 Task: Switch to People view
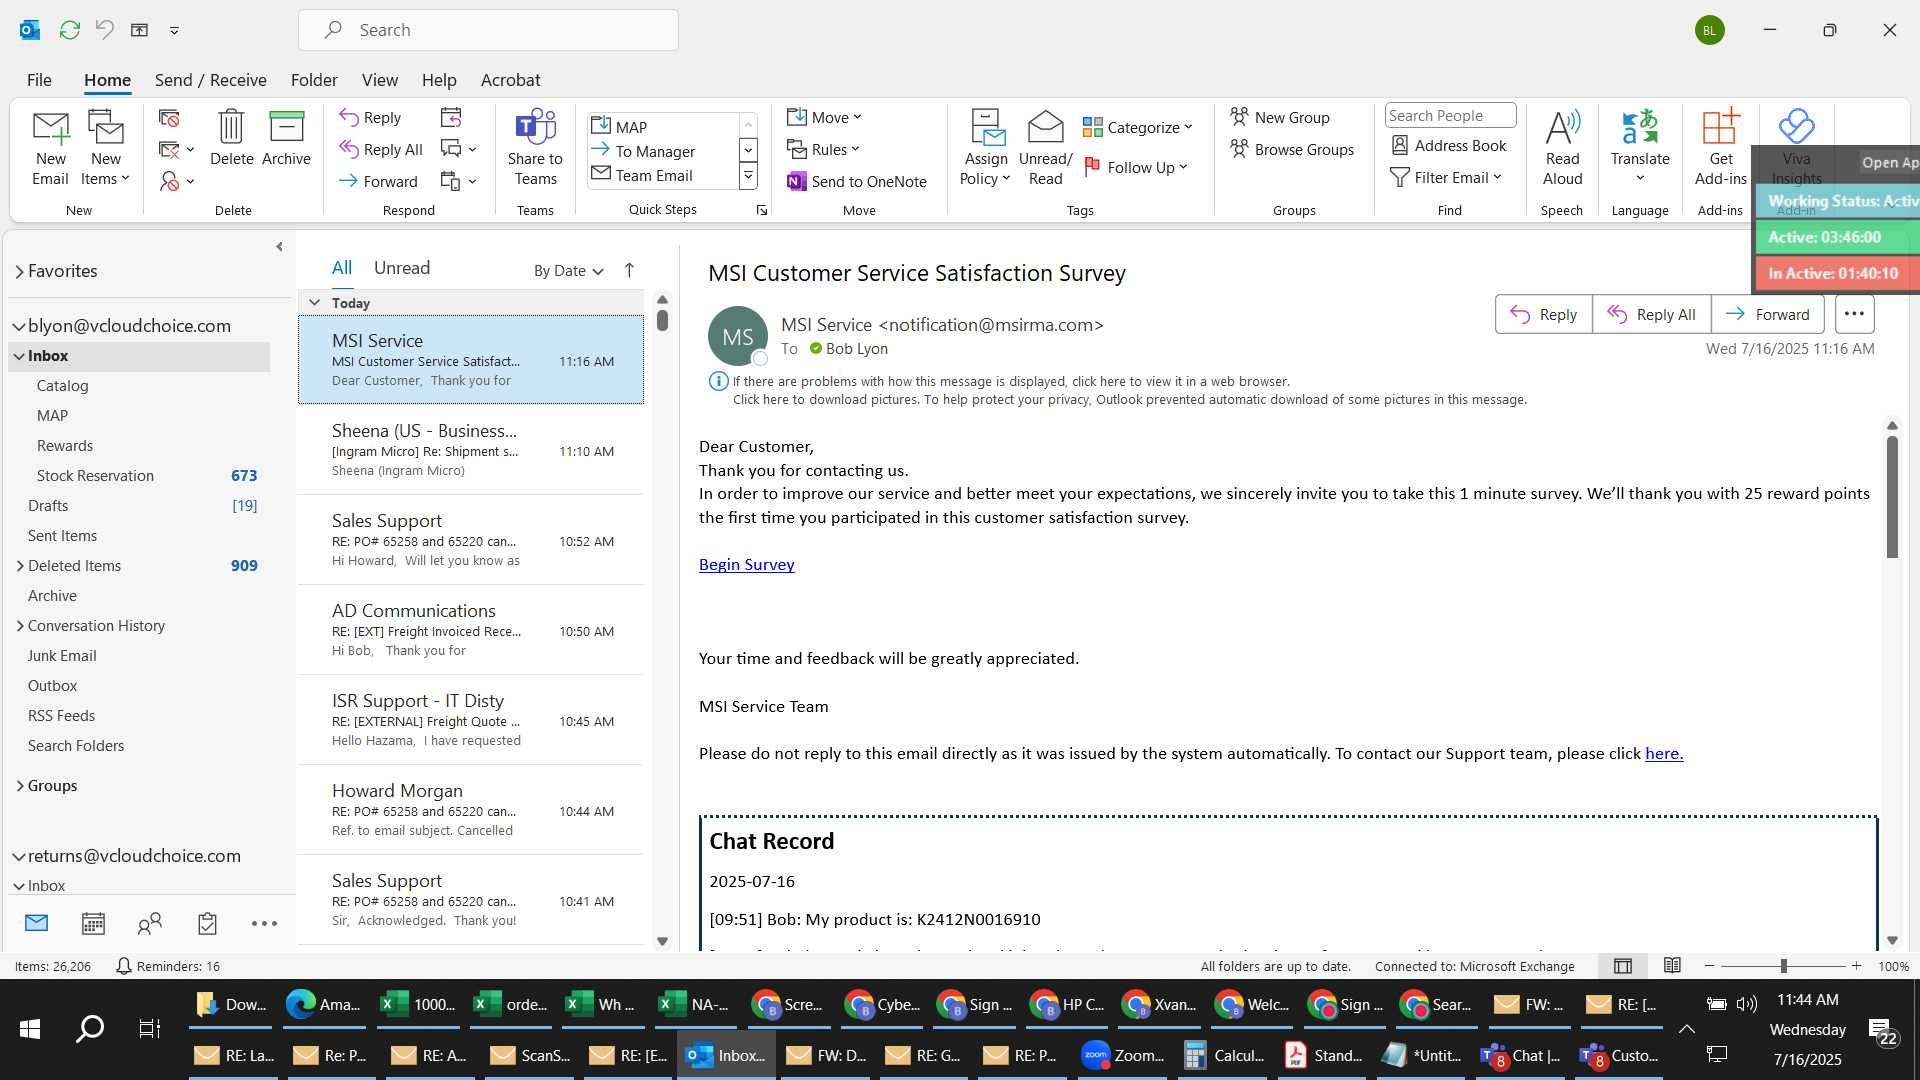pos(150,924)
